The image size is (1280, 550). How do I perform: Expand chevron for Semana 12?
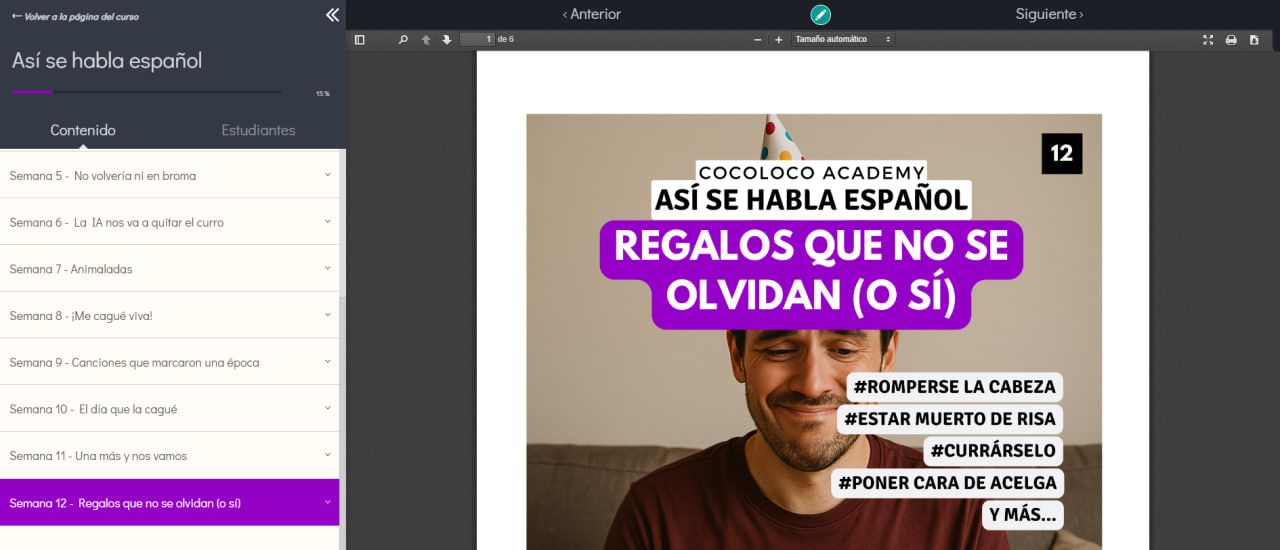point(327,501)
